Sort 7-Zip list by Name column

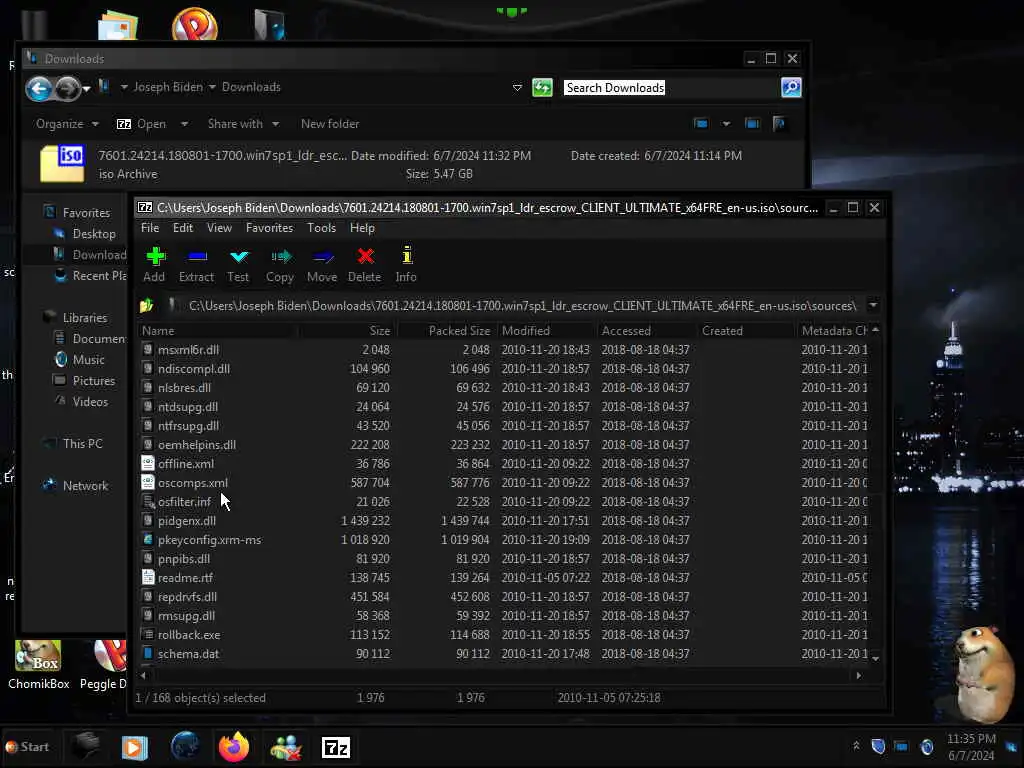click(217, 330)
